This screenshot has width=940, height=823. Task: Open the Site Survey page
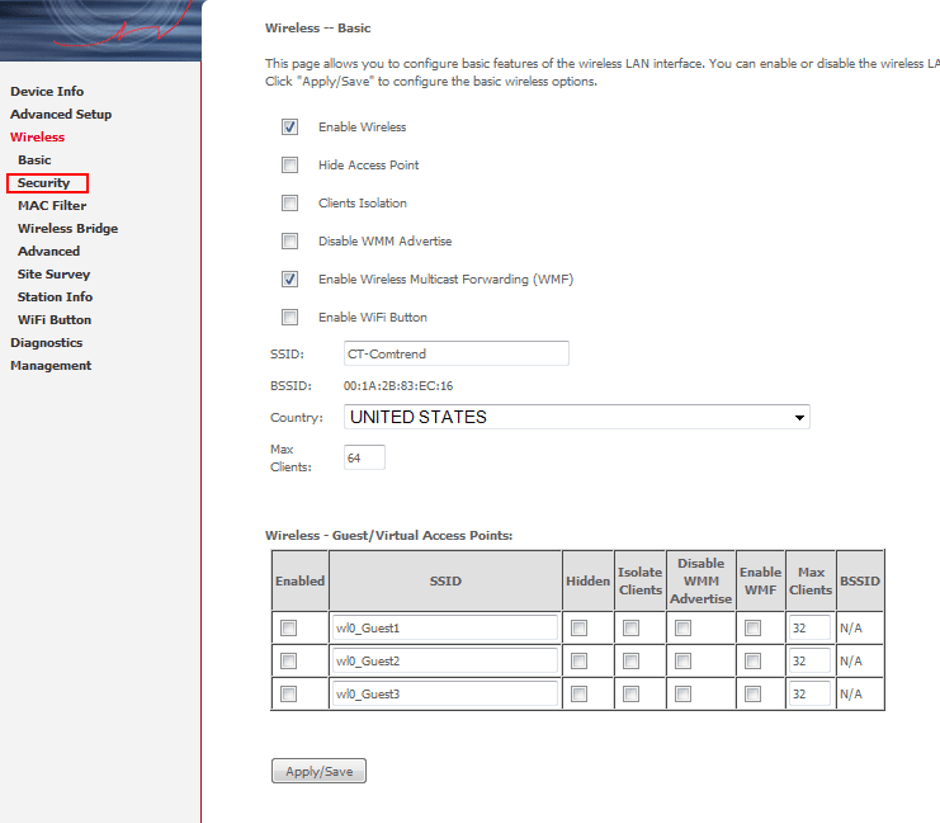click(x=54, y=274)
